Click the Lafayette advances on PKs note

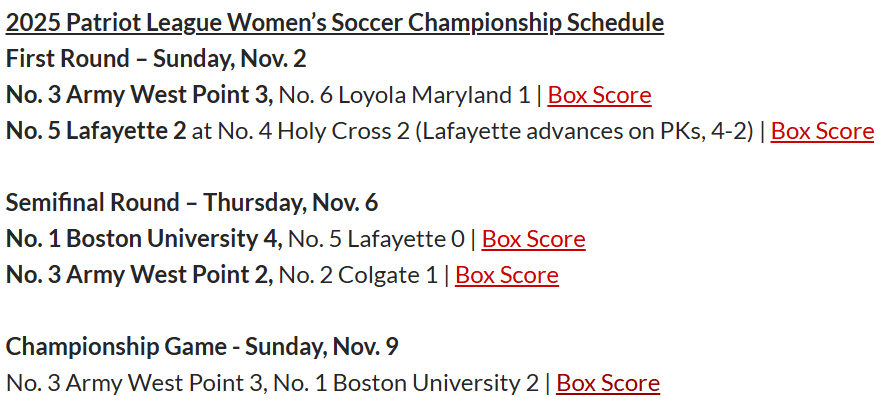[x=571, y=131]
